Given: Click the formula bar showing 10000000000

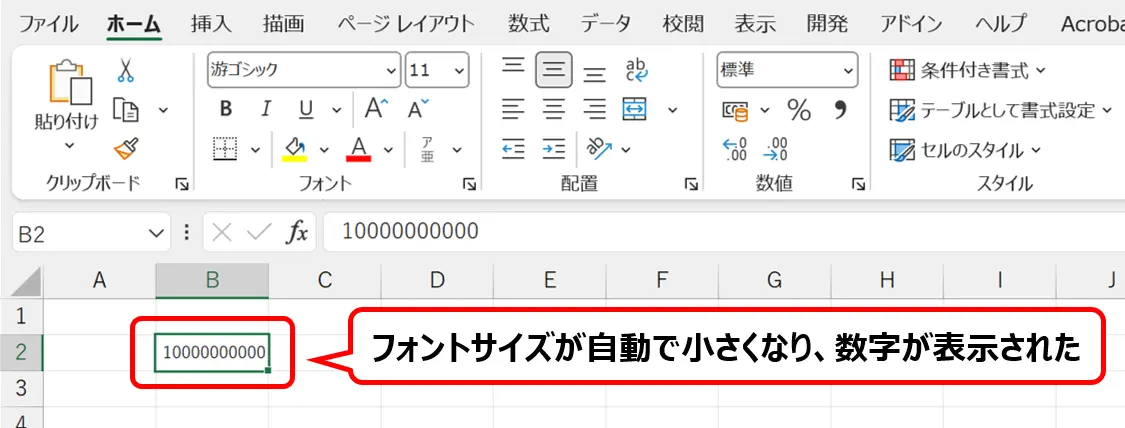Looking at the screenshot, I should pos(724,232).
